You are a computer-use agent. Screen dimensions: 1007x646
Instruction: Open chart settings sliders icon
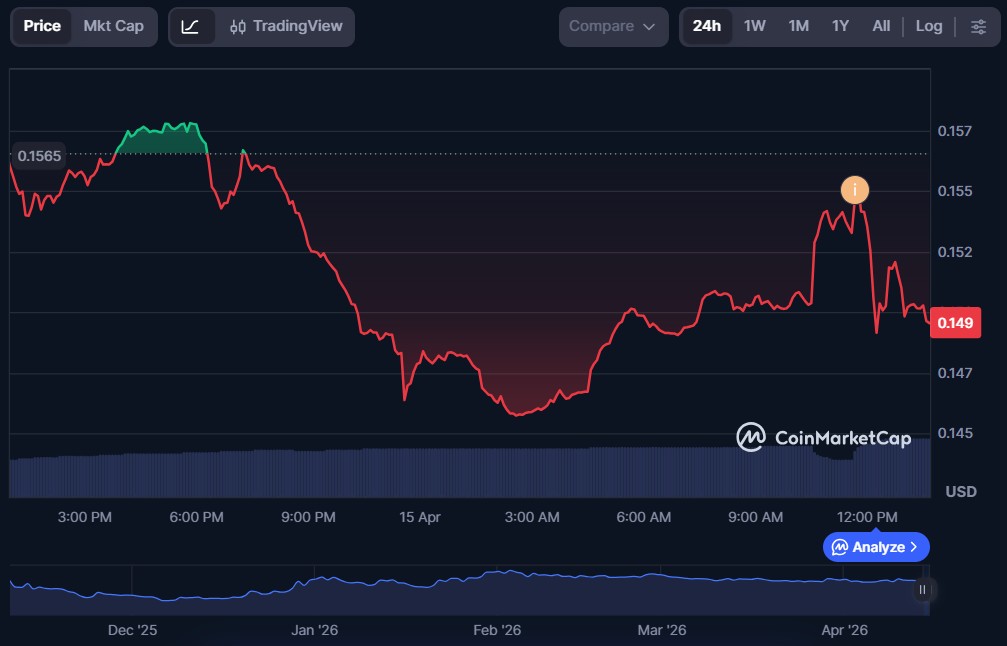[x=978, y=27]
